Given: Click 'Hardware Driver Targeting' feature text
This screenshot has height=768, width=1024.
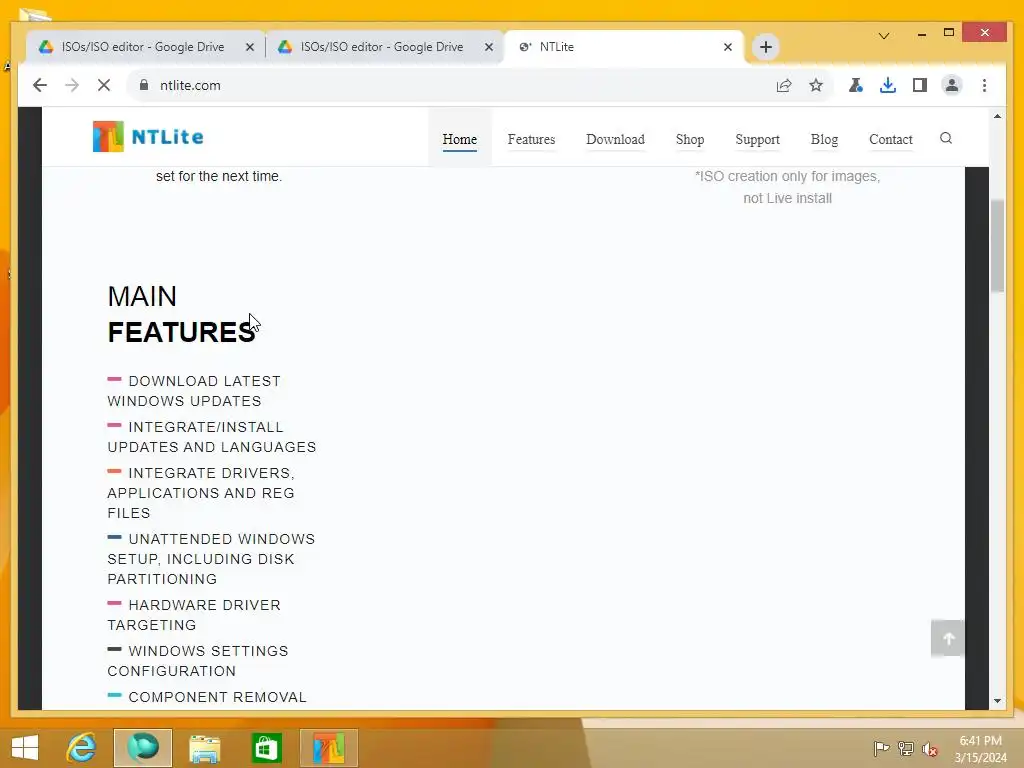Looking at the screenshot, I should click(194, 615).
